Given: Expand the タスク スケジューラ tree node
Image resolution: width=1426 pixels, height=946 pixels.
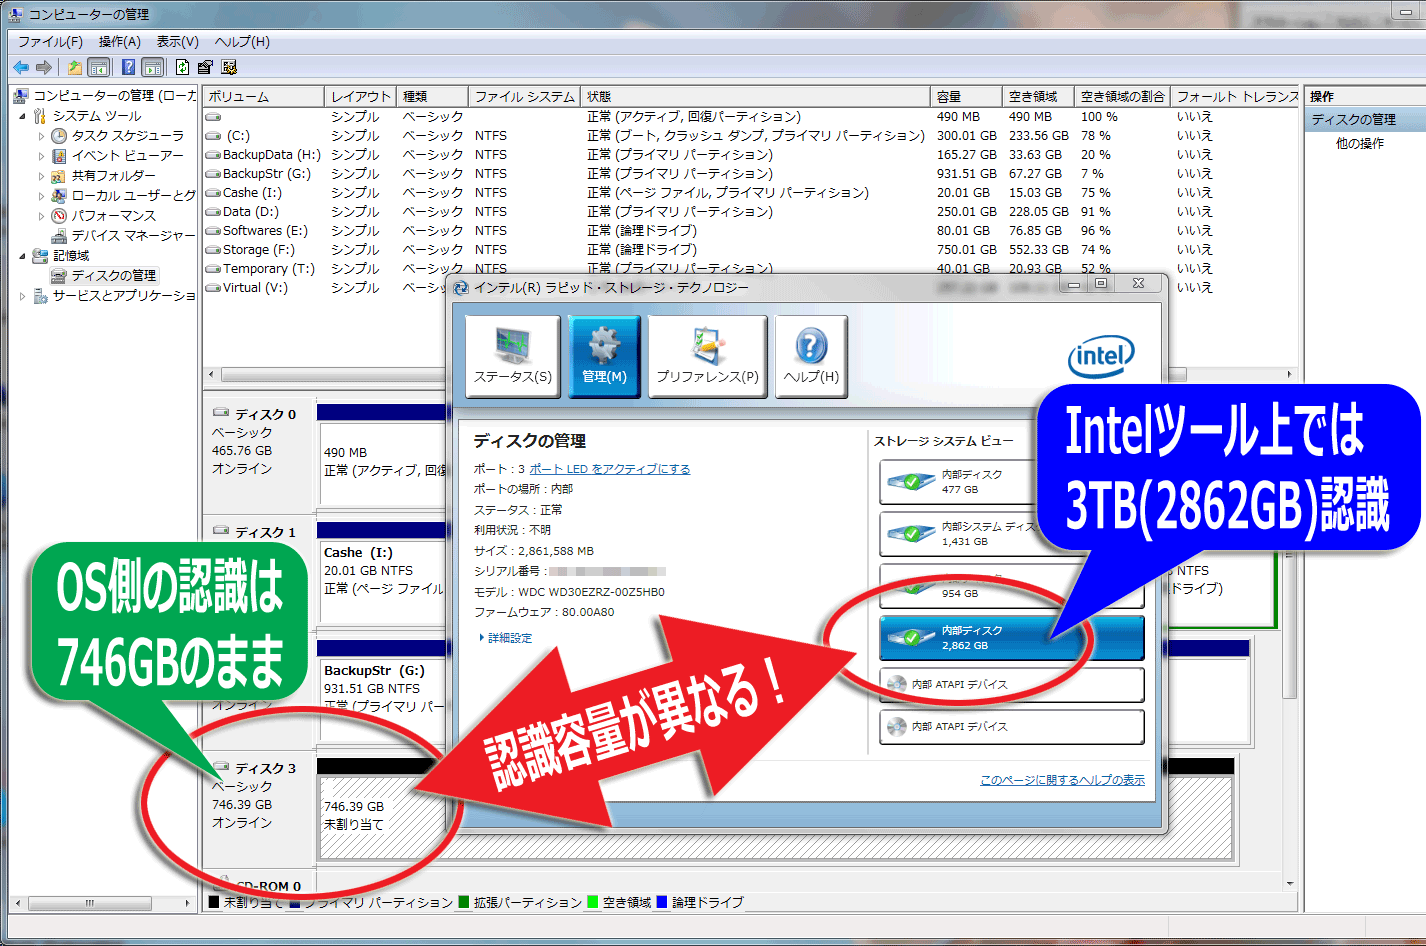Looking at the screenshot, I should pos(41,136).
